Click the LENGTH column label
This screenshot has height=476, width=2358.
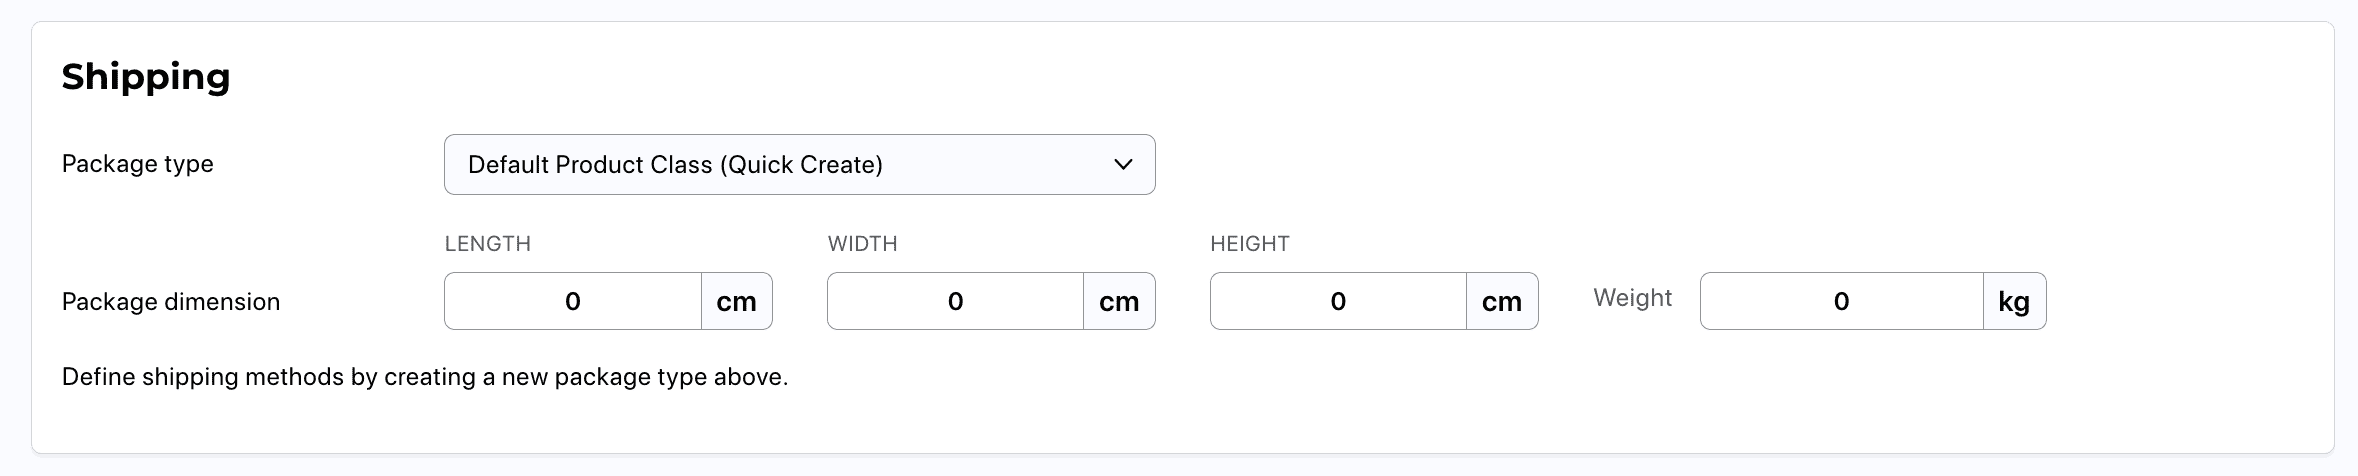488,244
